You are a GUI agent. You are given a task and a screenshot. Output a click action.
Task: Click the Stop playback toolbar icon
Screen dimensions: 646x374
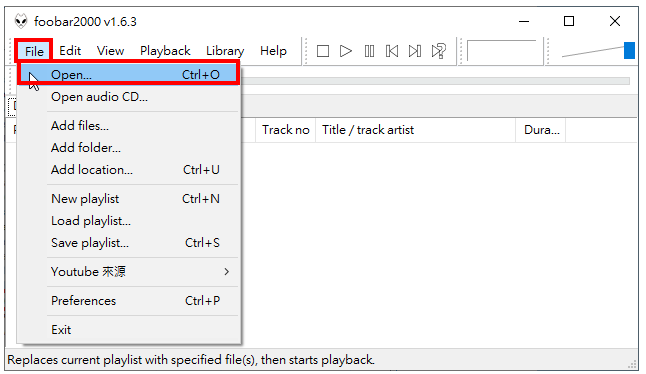tap(323, 51)
